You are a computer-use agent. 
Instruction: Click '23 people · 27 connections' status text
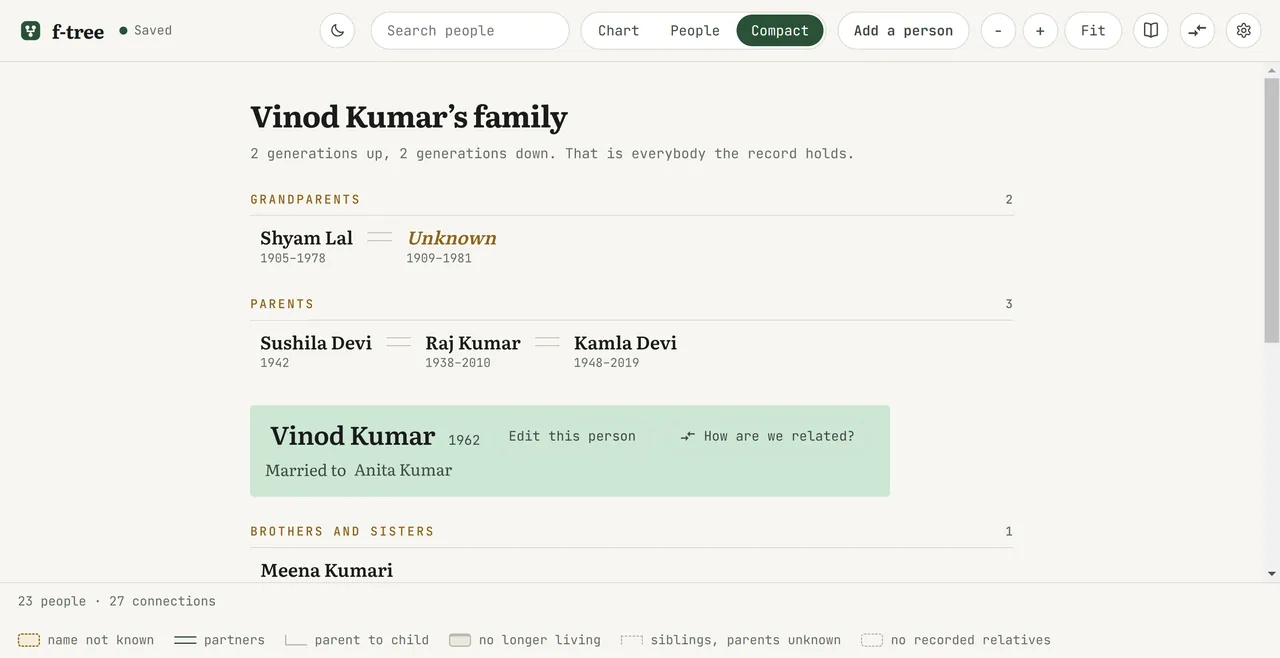pyautogui.click(x=117, y=601)
